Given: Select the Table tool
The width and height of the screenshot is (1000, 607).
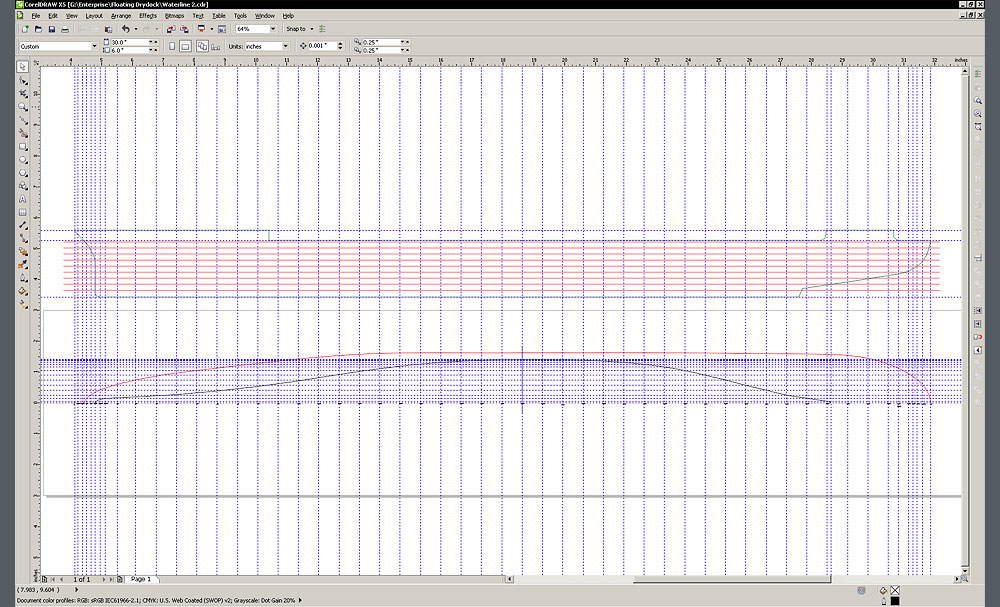Looking at the screenshot, I should click(23, 212).
